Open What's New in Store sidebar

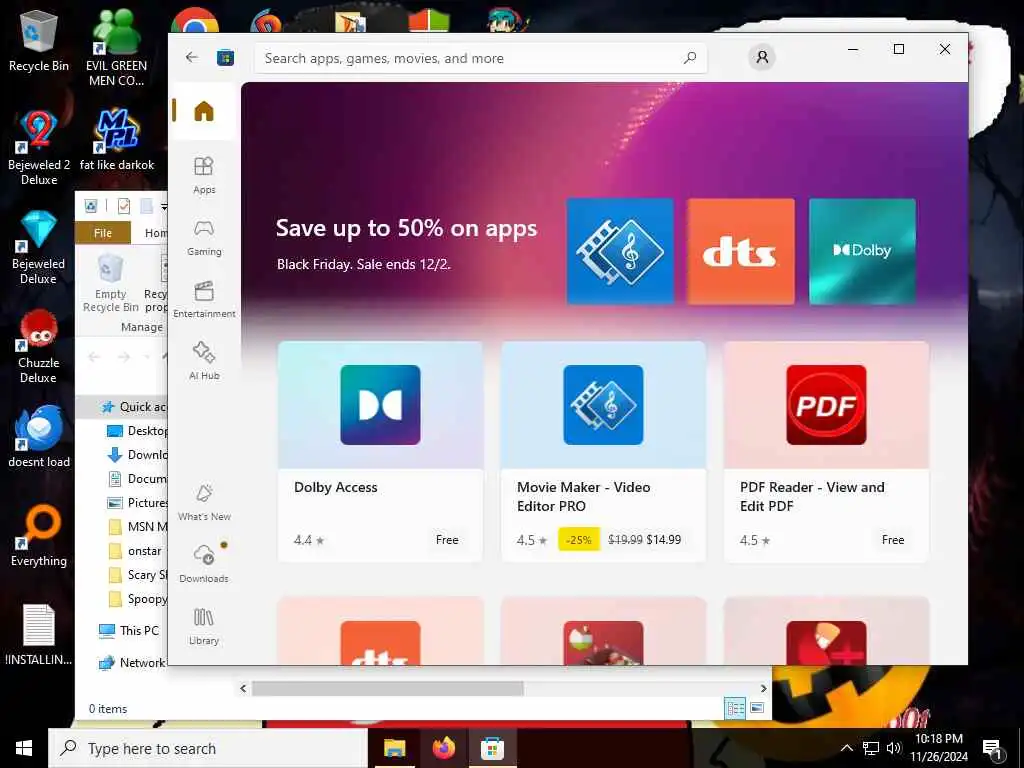click(204, 502)
